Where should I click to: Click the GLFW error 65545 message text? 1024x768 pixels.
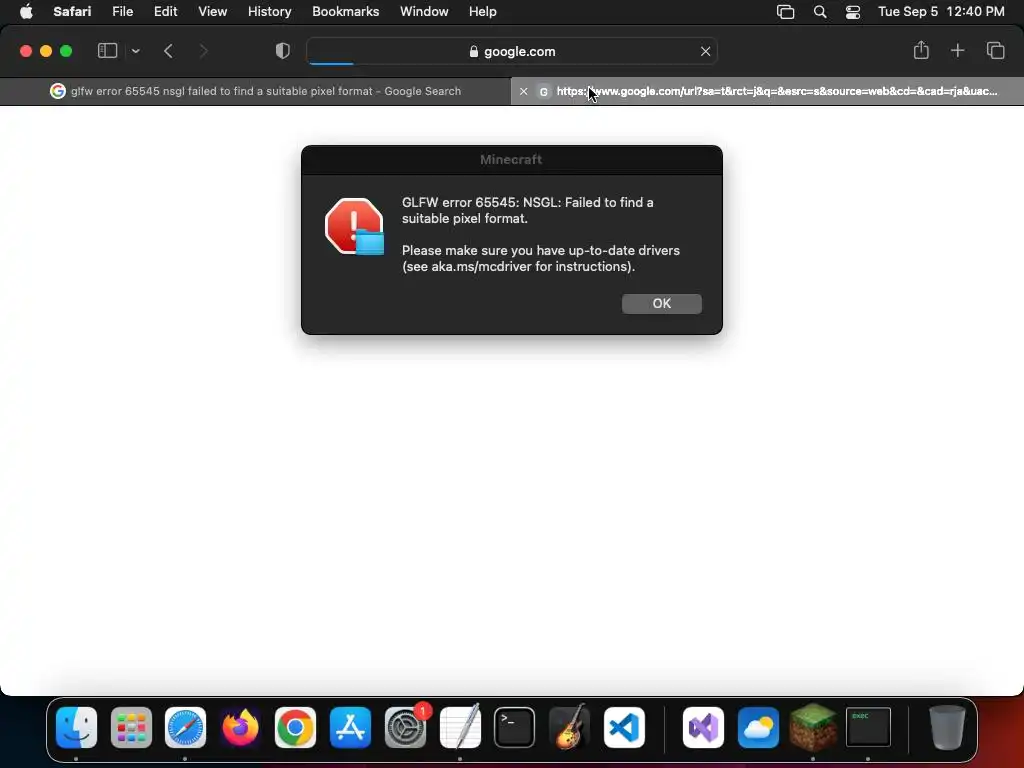point(528,210)
